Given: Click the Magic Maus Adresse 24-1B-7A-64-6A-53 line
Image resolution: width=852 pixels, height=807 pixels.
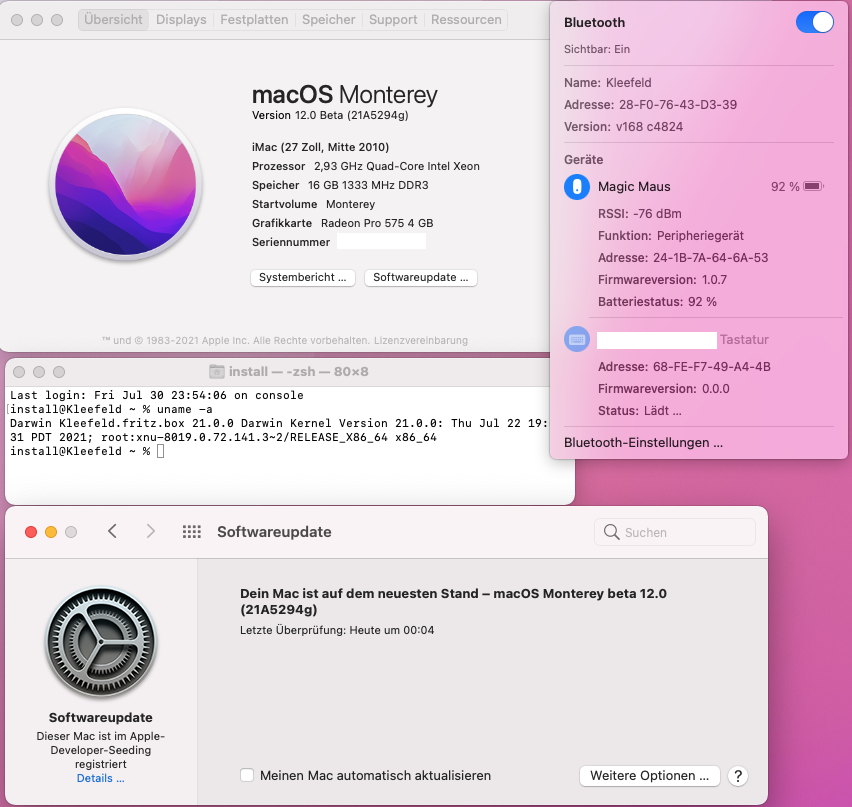Looking at the screenshot, I should (x=683, y=258).
